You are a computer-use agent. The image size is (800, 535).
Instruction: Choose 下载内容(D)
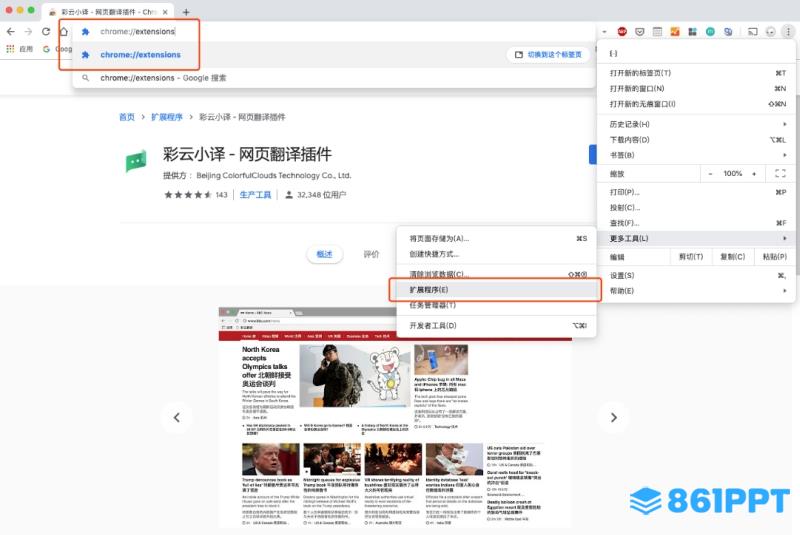[697, 140]
